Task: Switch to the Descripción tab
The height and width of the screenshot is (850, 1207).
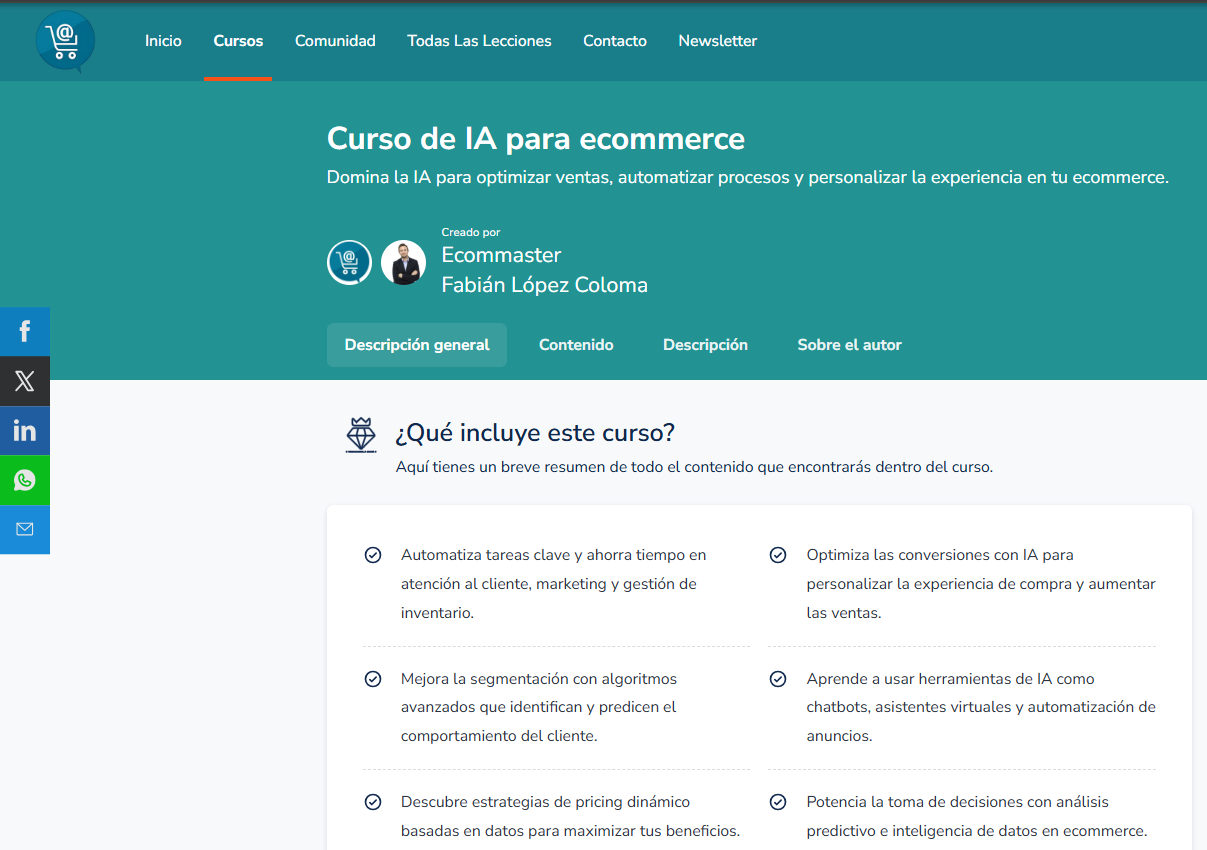Action: point(705,345)
